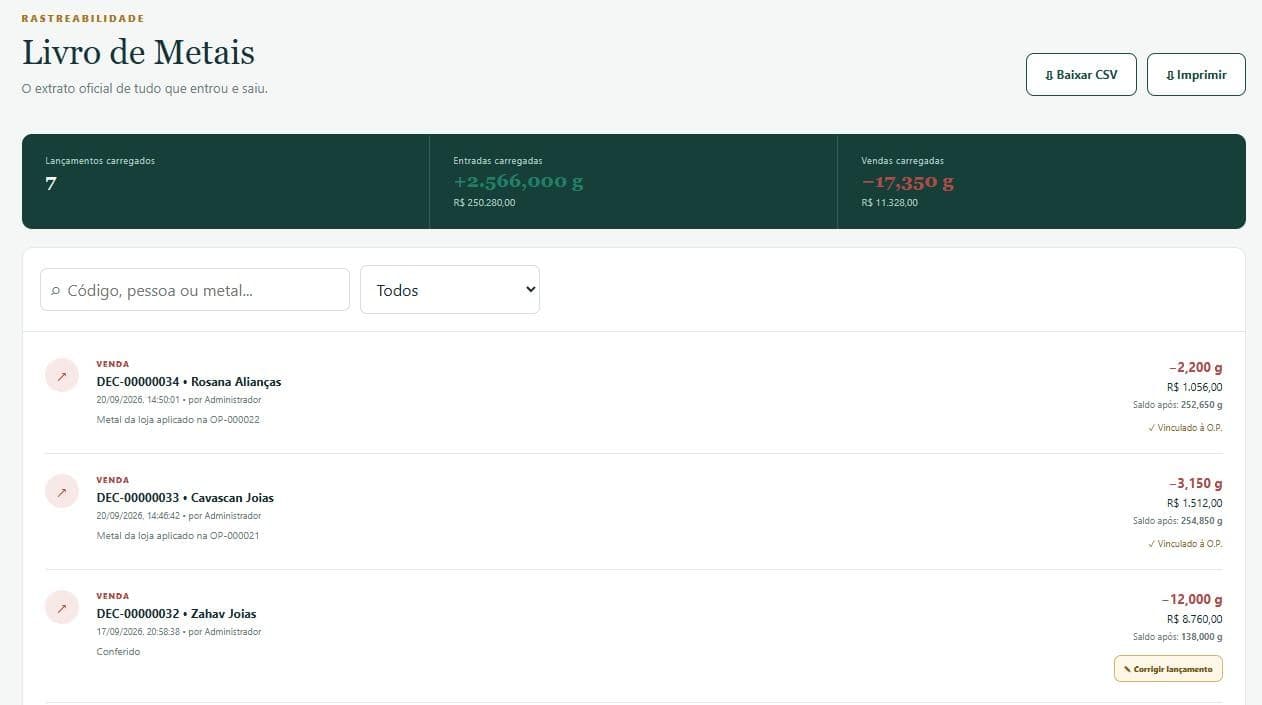The width and height of the screenshot is (1262, 705).
Task: Click the R$ 8.760,00 value
Action: [1195, 620]
